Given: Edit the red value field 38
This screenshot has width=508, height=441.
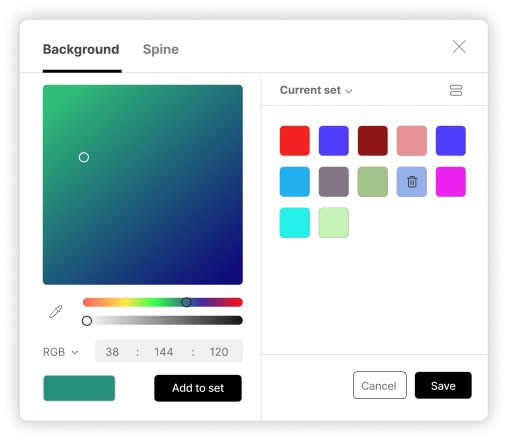Looking at the screenshot, I should (112, 352).
